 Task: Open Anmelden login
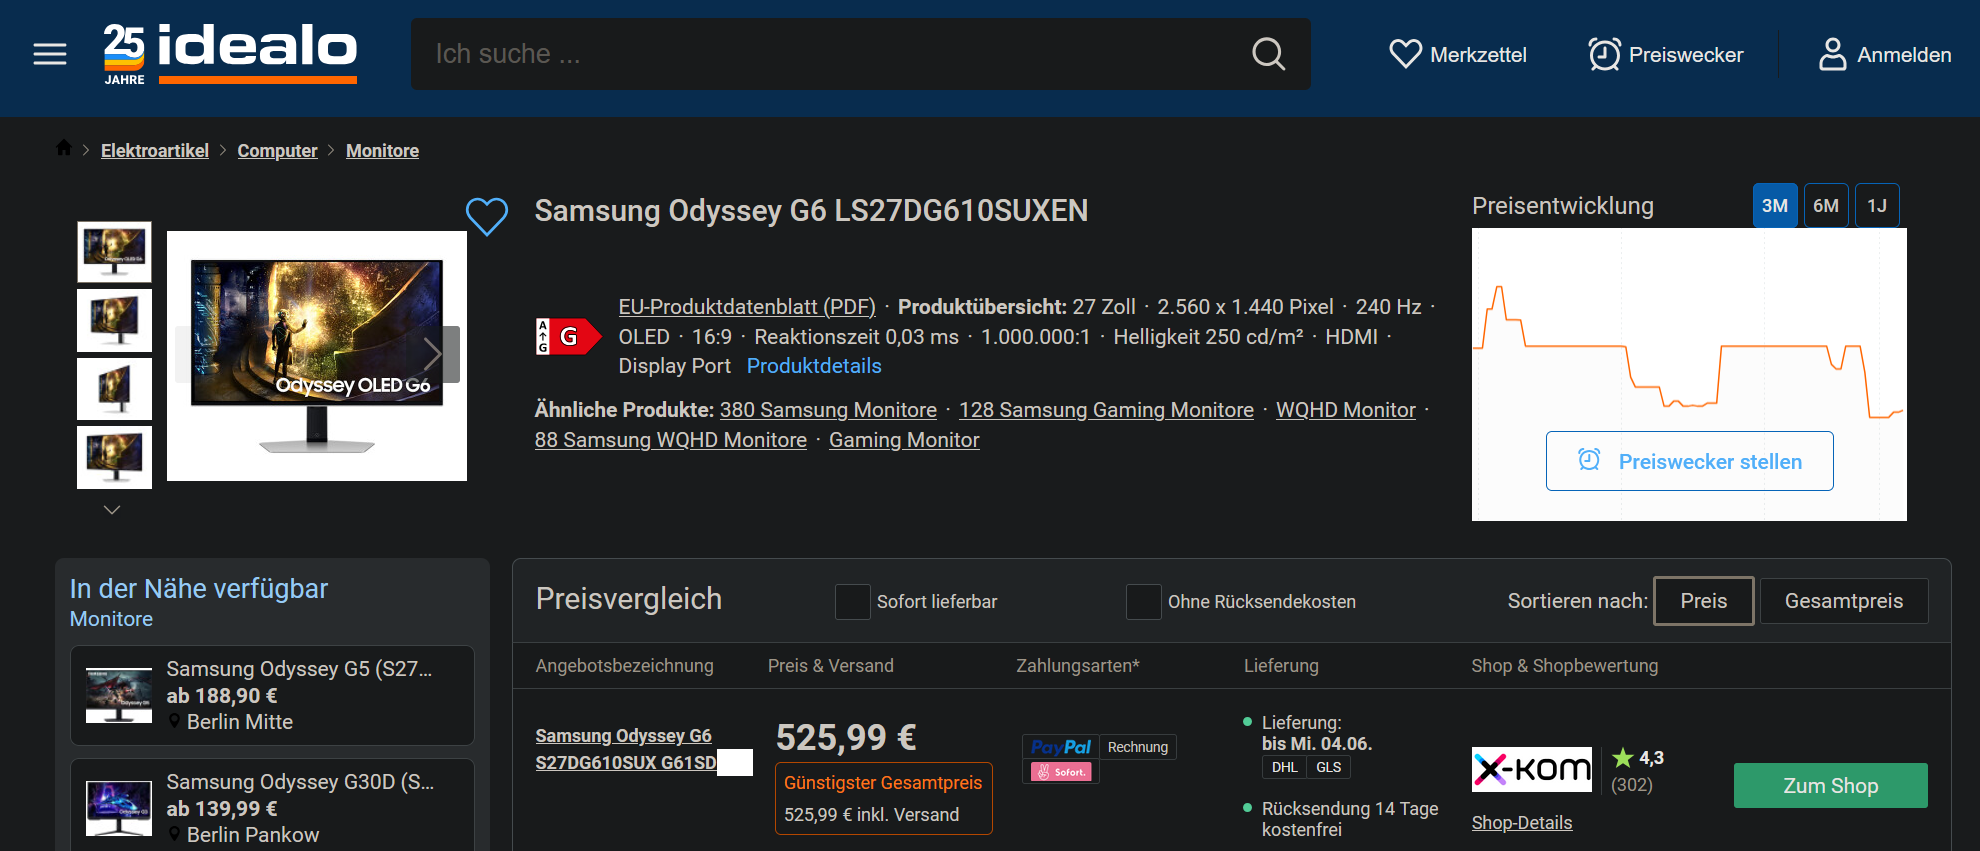[1884, 54]
